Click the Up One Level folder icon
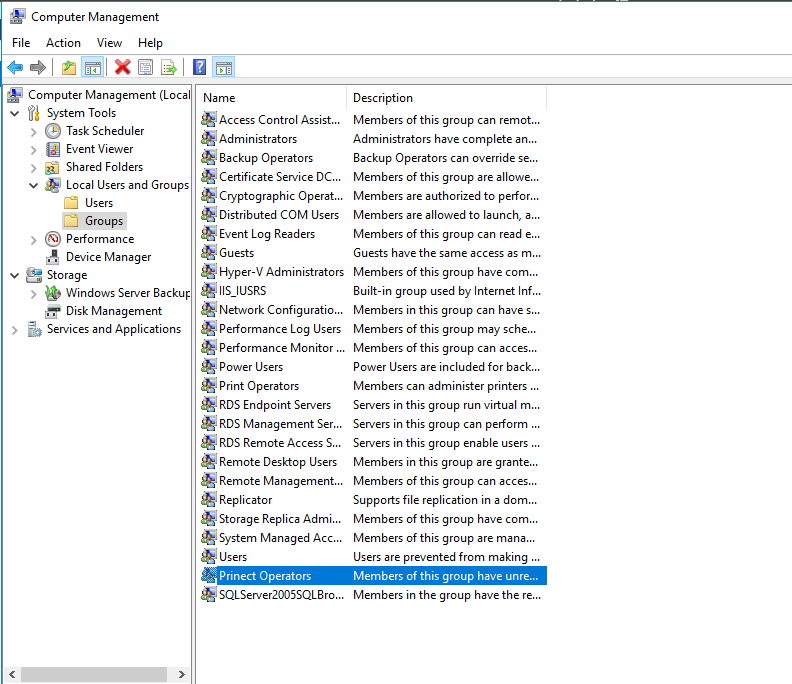Image resolution: width=792 pixels, height=684 pixels. pos(68,68)
